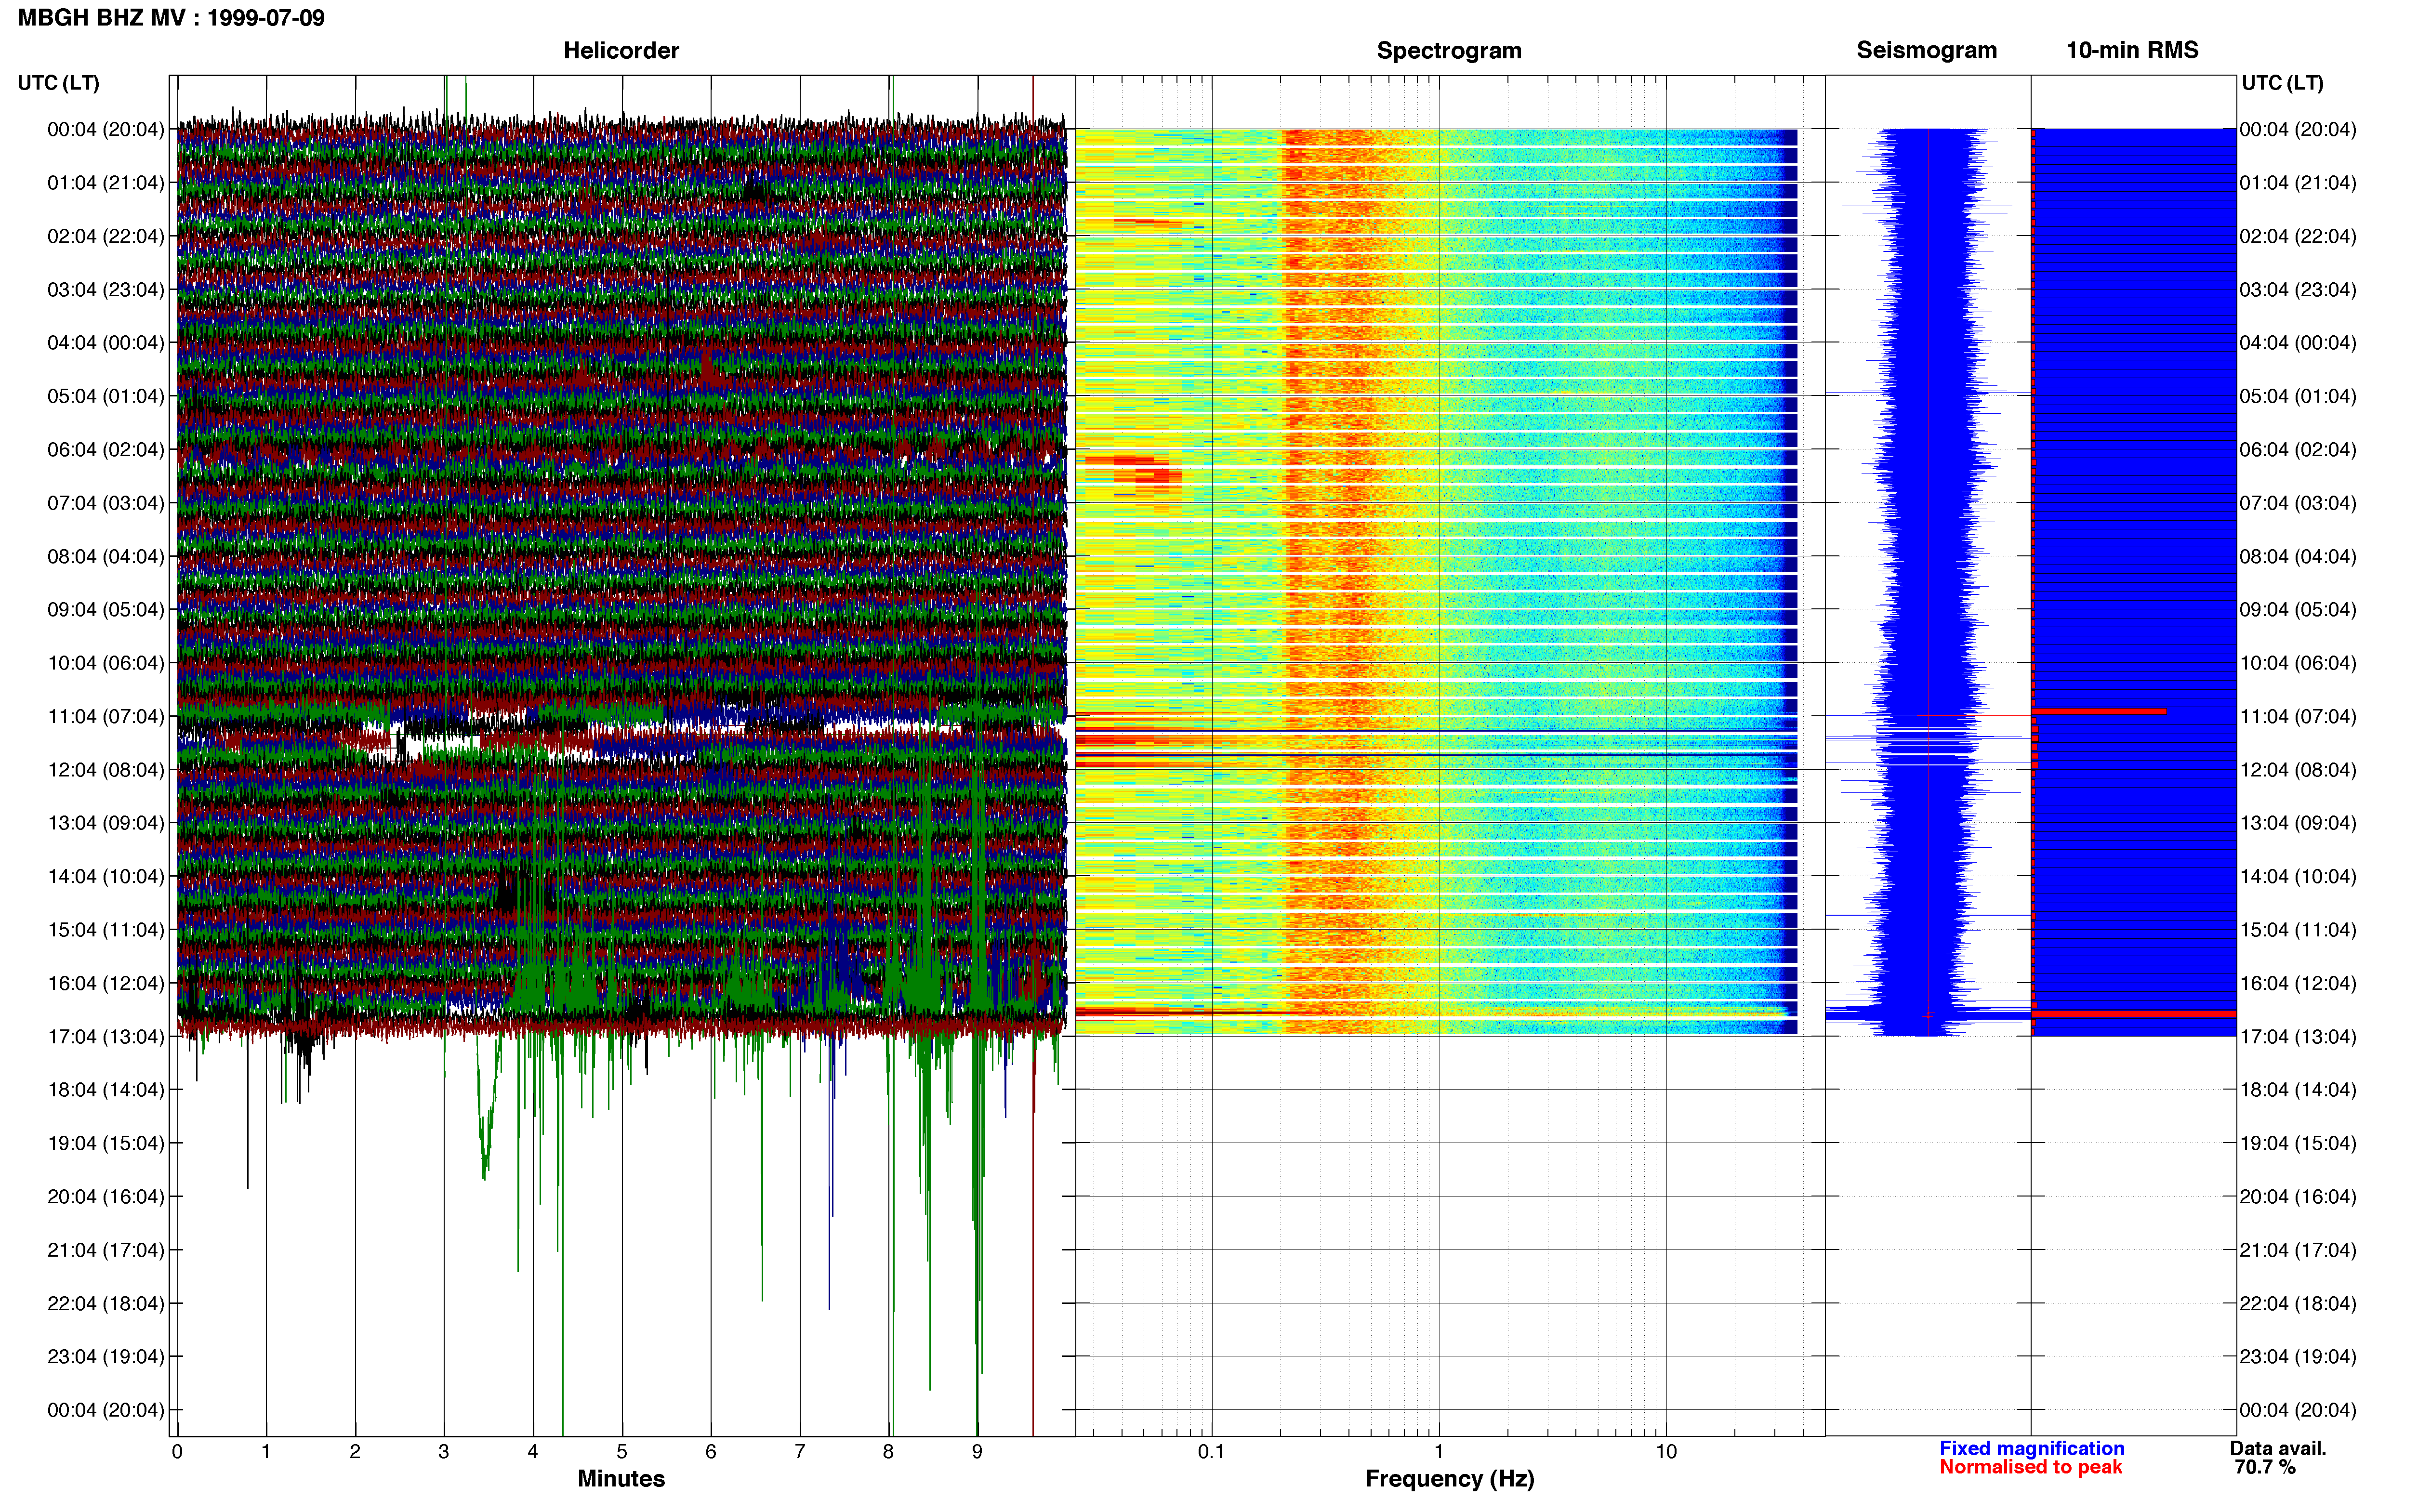The image size is (2418, 1512).
Task: Click RMS axis time 19:04 (15:04)
Action: 2298,1143
